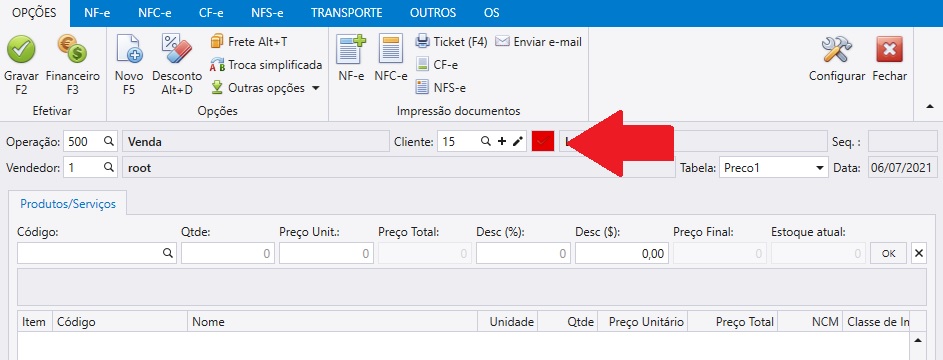This screenshot has height=360, width=943.
Task: Open TRANSPORTE ribbon tab
Action: 346,13
